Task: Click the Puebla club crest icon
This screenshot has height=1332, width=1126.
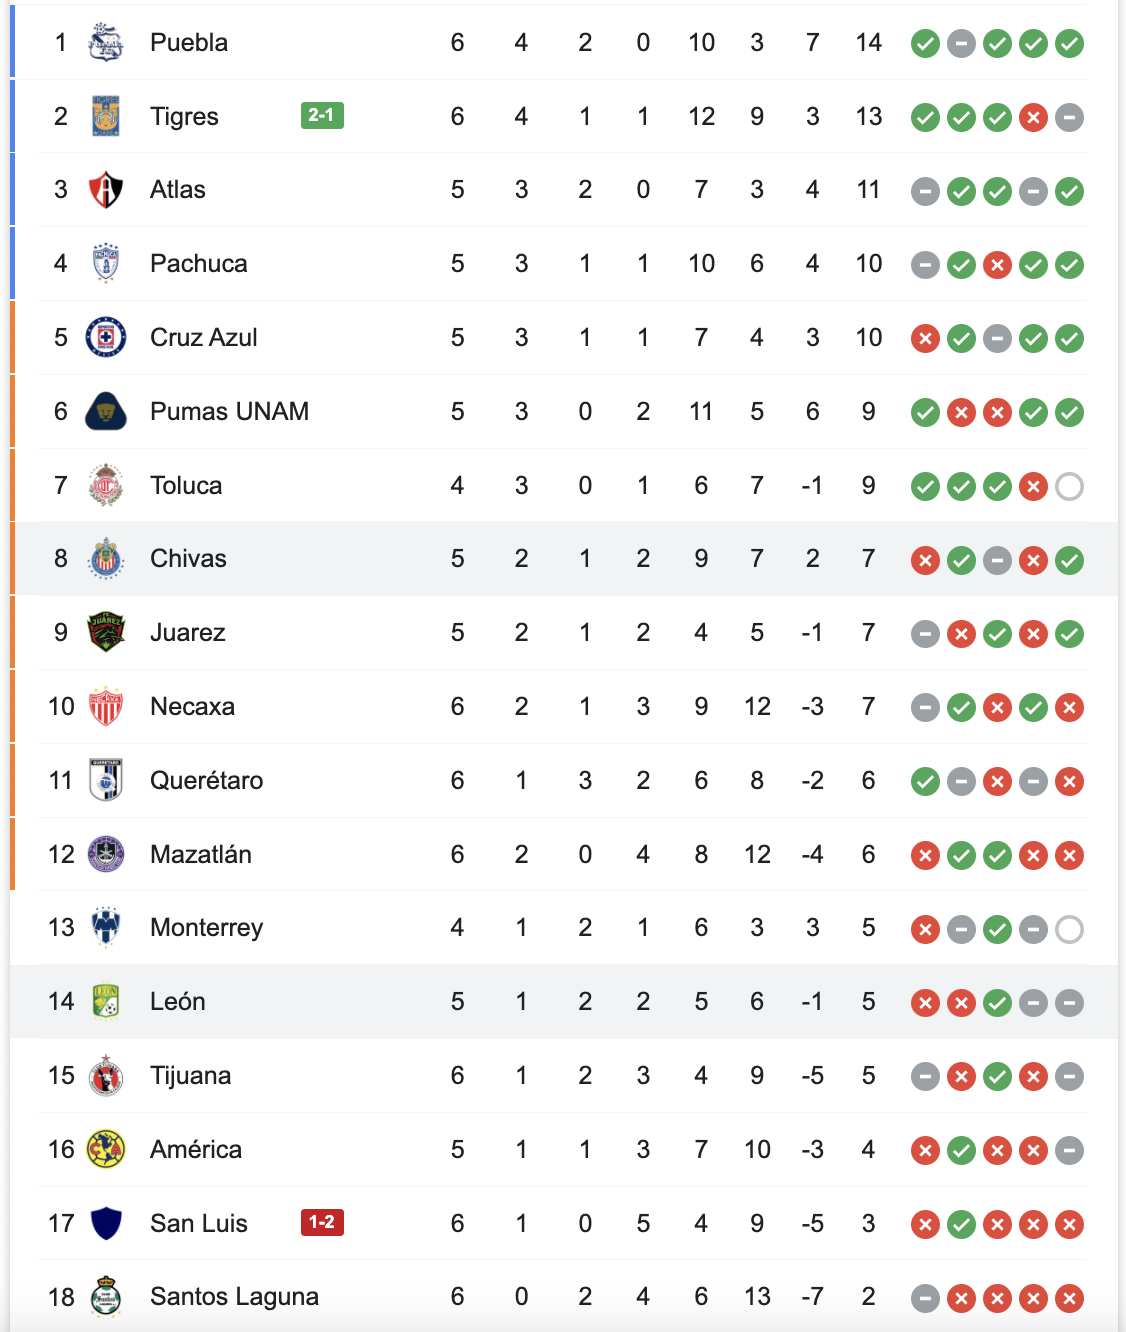Action: click(x=106, y=43)
